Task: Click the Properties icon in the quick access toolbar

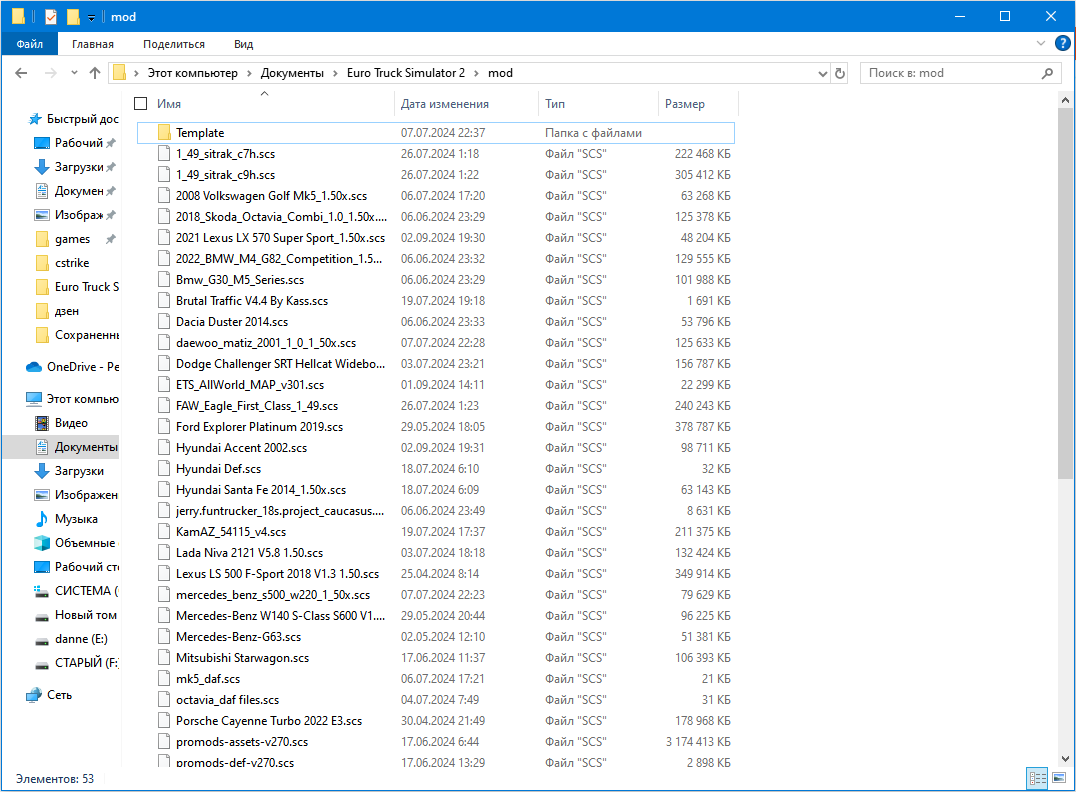Action: [51, 16]
